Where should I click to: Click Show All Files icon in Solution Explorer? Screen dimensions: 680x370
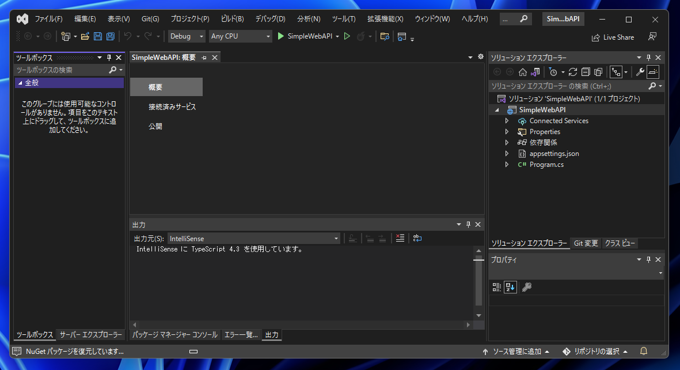coord(598,72)
